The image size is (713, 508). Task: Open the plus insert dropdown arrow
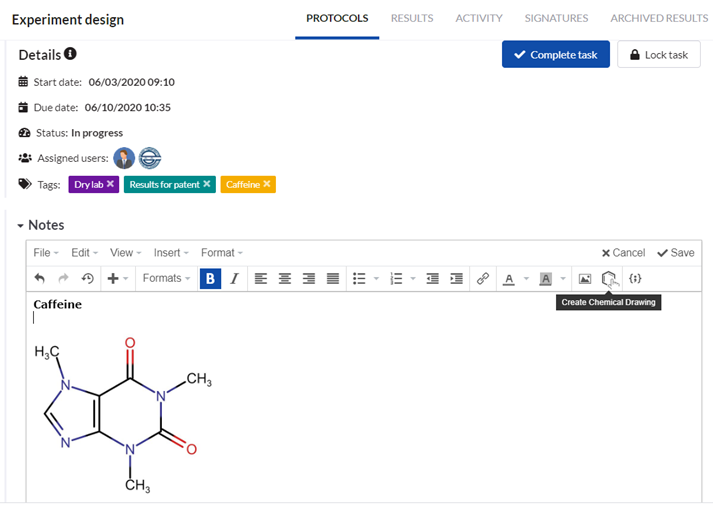126,278
